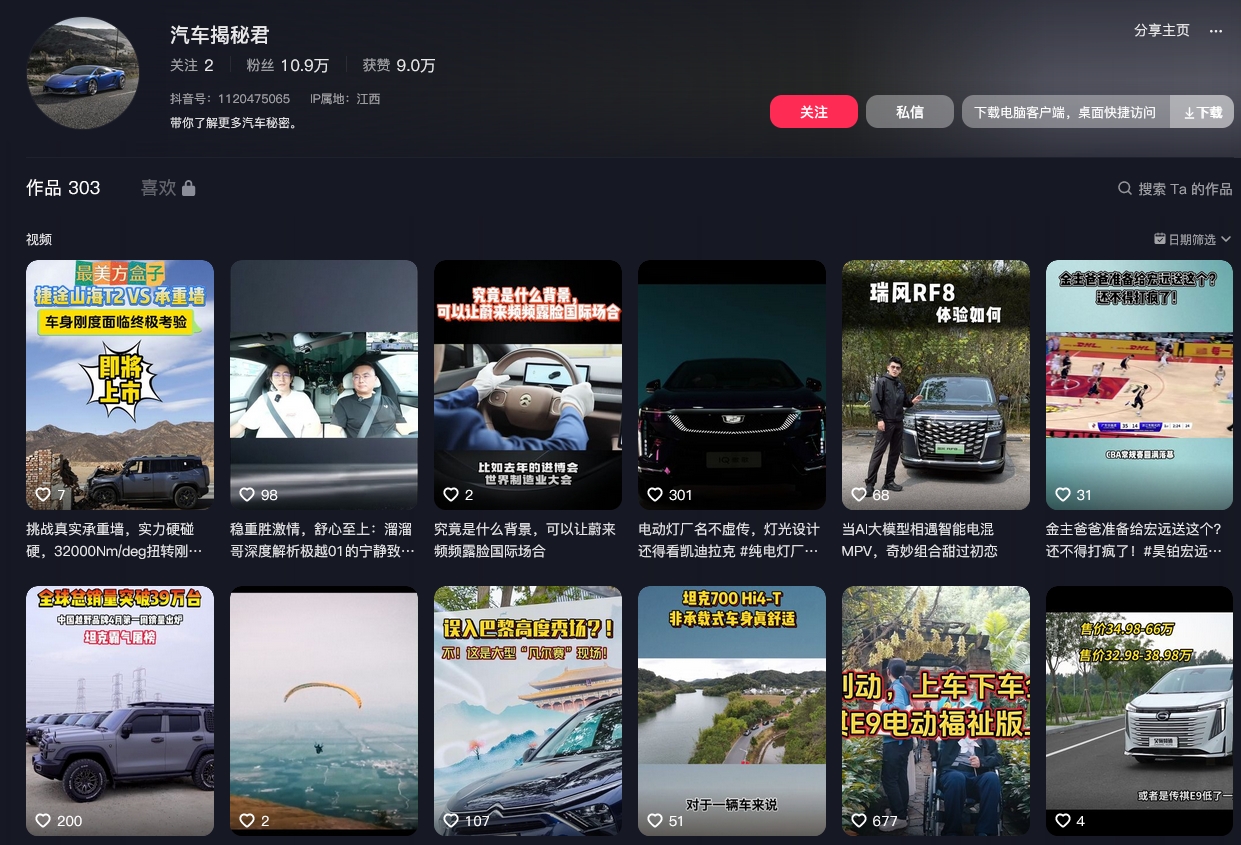Click the 视频 section label
The width and height of the screenshot is (1241, 845).
[x=39, y=239]
